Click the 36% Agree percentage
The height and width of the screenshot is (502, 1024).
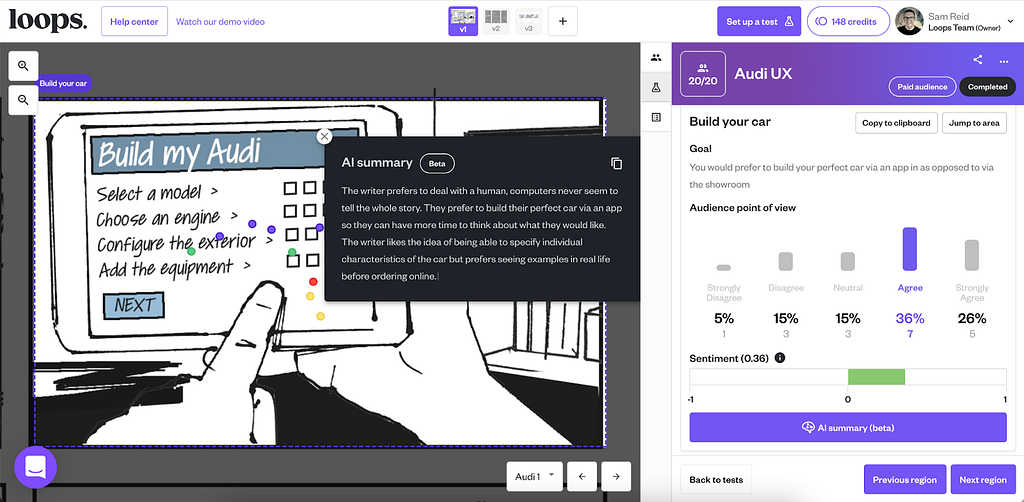[x=910, y=319]
